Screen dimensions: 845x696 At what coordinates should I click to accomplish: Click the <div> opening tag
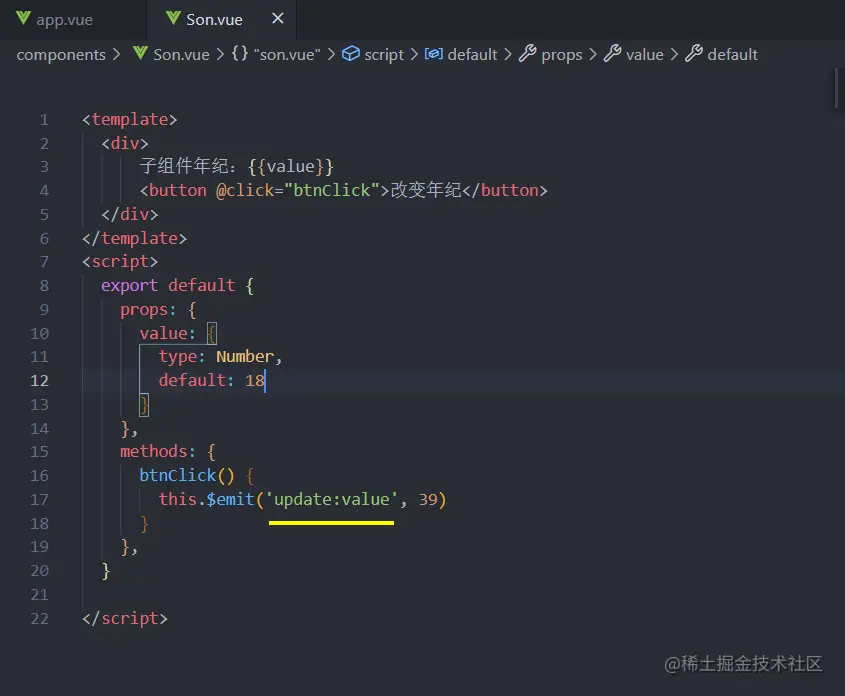tap(124, 144)
